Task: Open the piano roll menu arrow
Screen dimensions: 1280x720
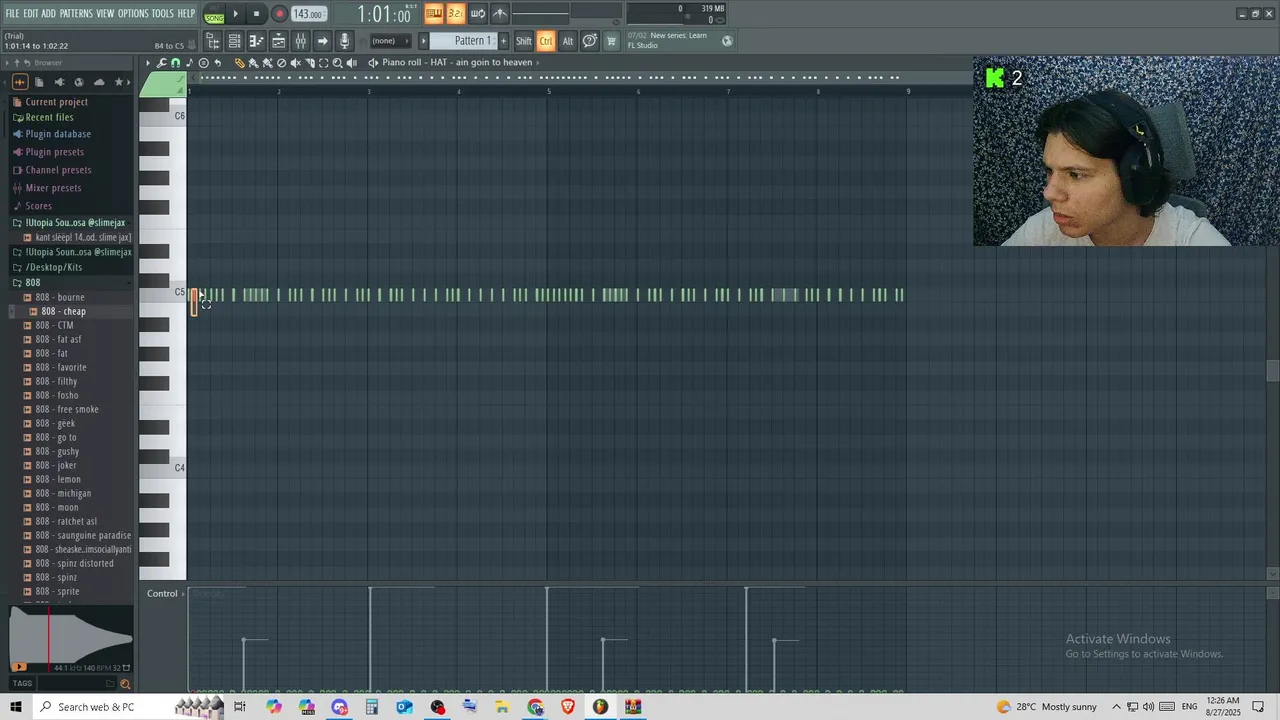Action: pos(147,62)
